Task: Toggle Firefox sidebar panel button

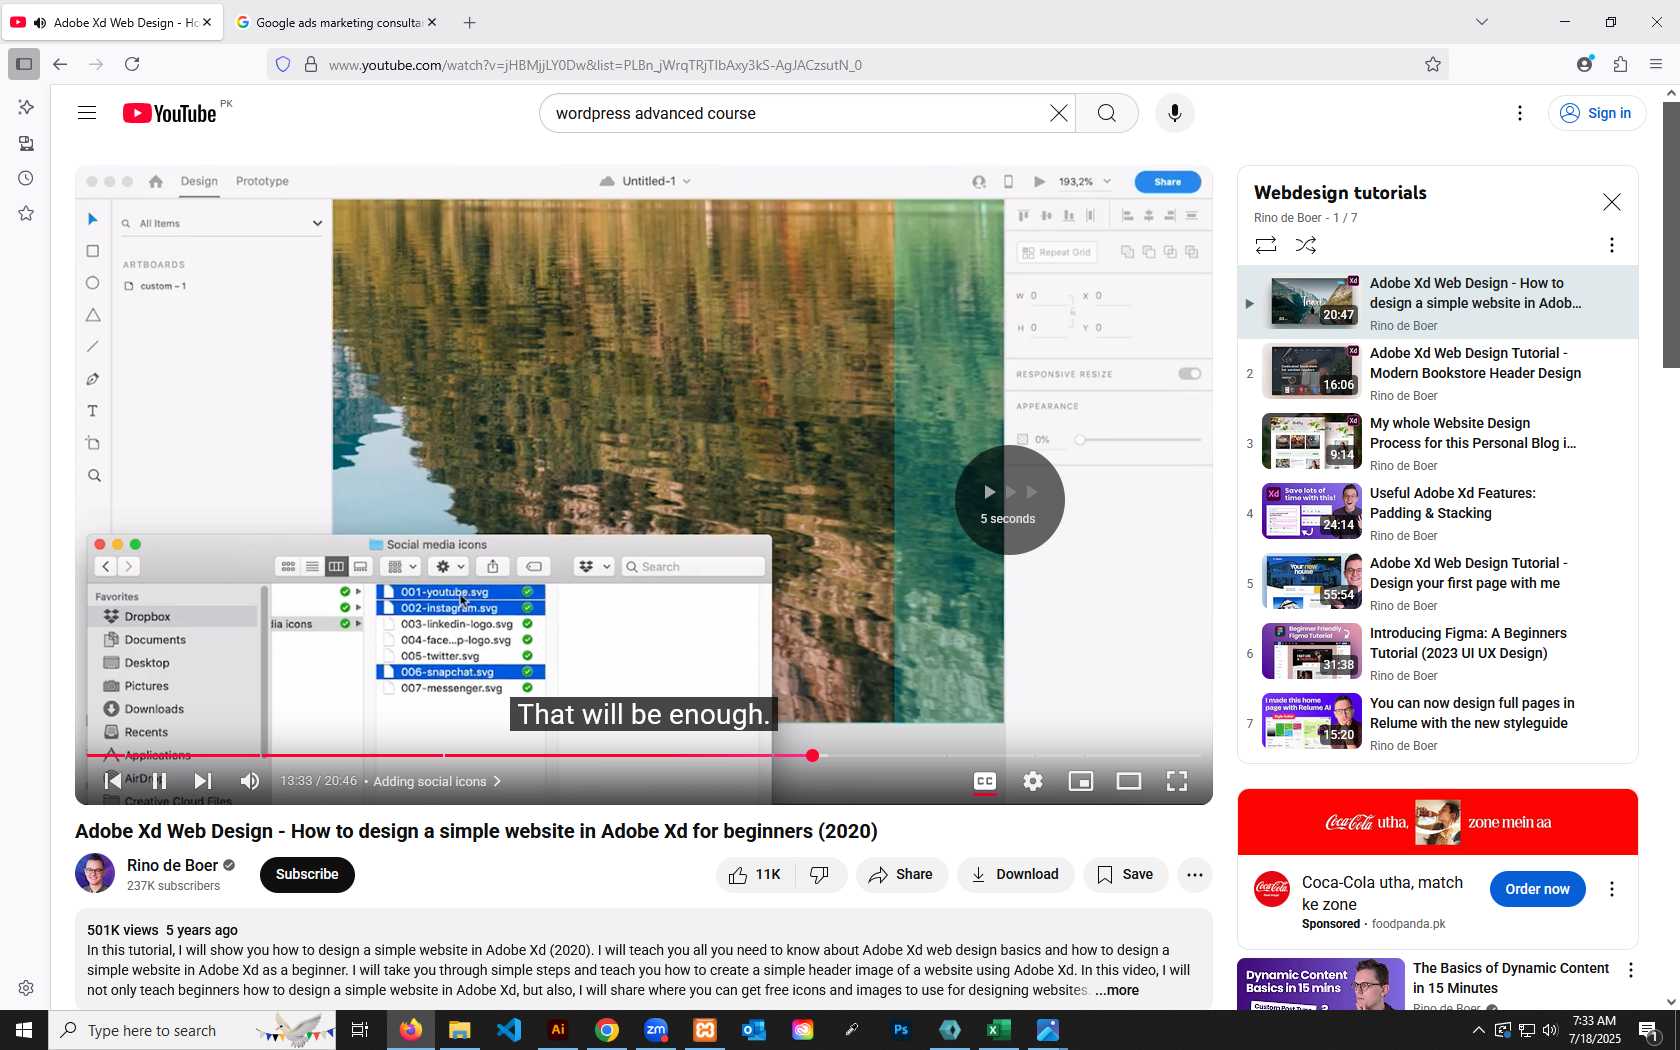Action: (x=24, y=65)
